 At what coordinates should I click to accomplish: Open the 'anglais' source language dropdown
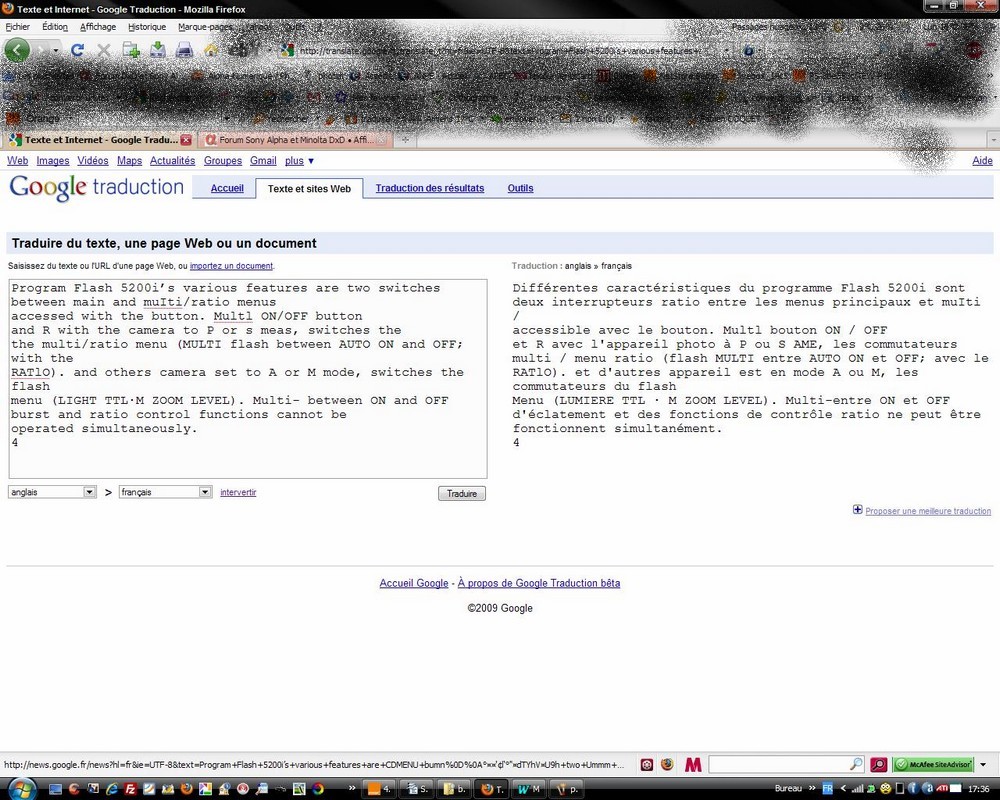click(52, 492)
